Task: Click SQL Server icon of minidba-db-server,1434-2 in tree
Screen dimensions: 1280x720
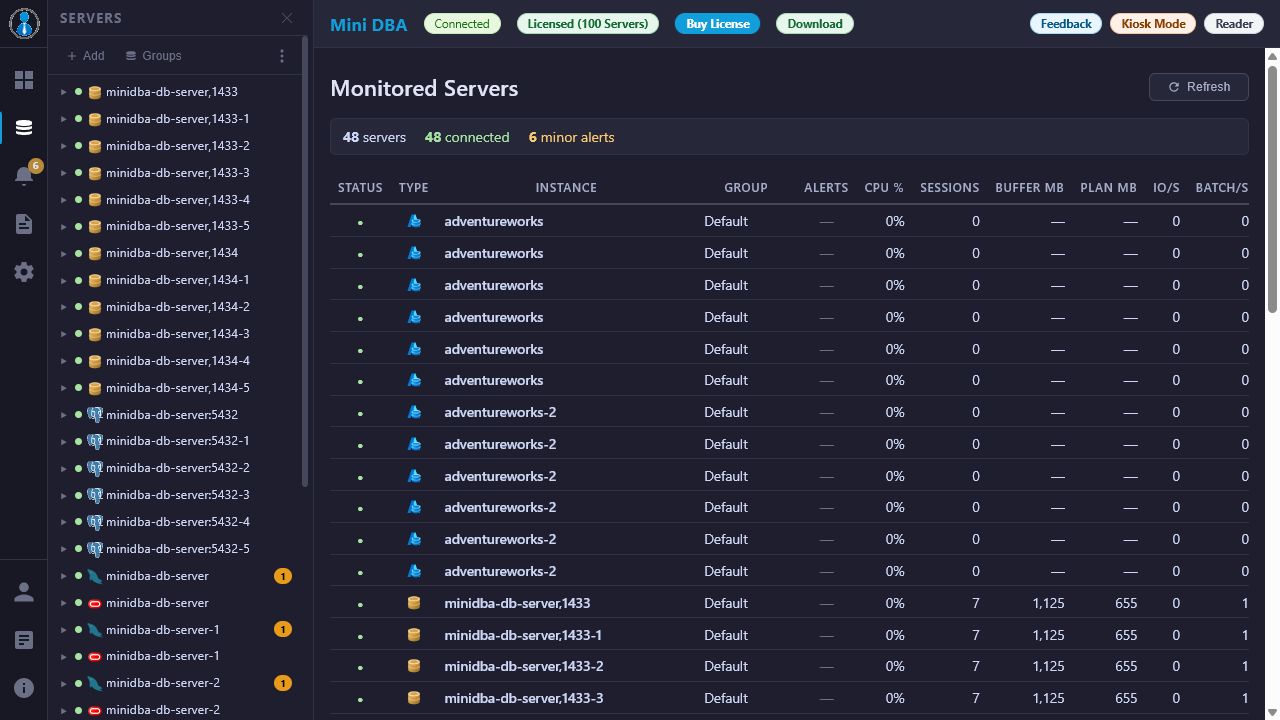Action: tap(95, 307)
